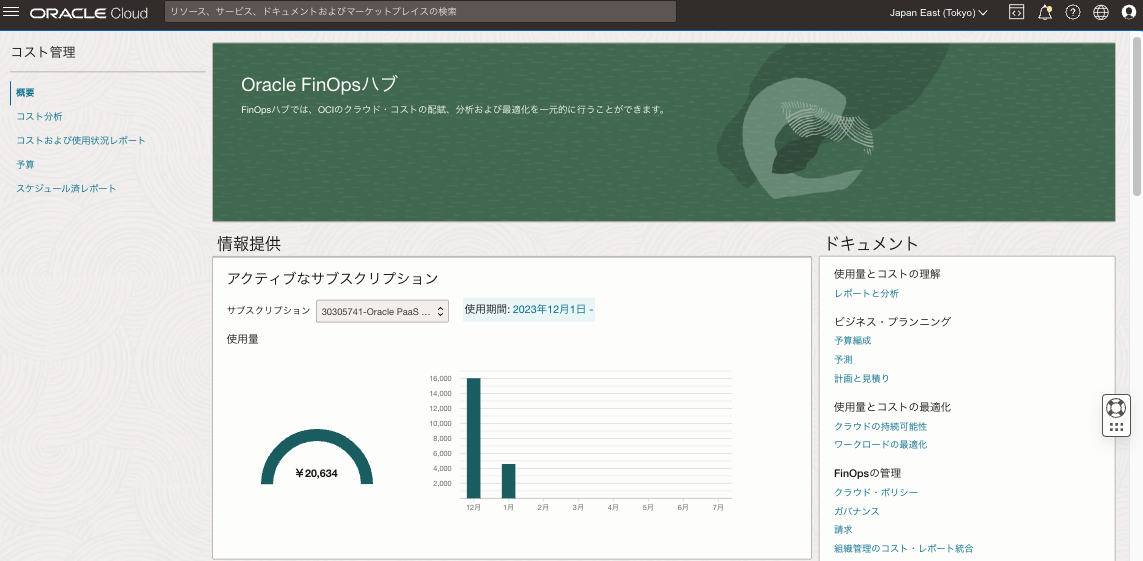The image size is (1143, 561).
Task: Click the ドキュメント section heading
Action: coord(871,243)
